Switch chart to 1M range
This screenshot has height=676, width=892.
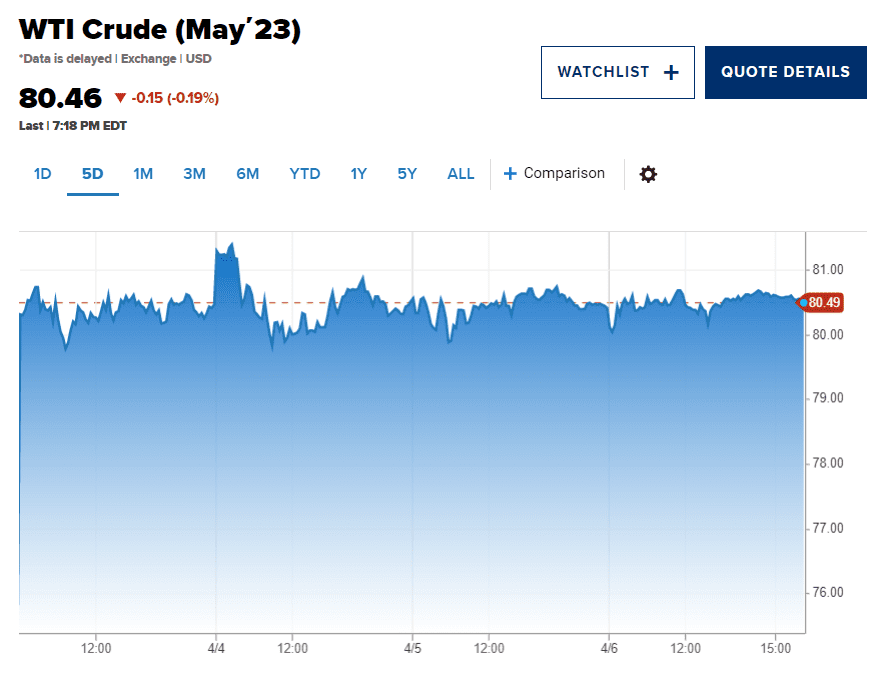click(143, 174)
